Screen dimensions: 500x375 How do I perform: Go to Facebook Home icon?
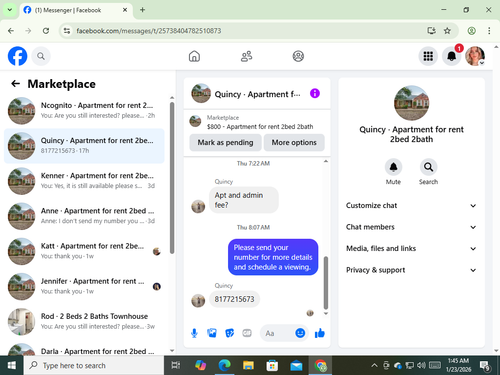coord(194,56)
